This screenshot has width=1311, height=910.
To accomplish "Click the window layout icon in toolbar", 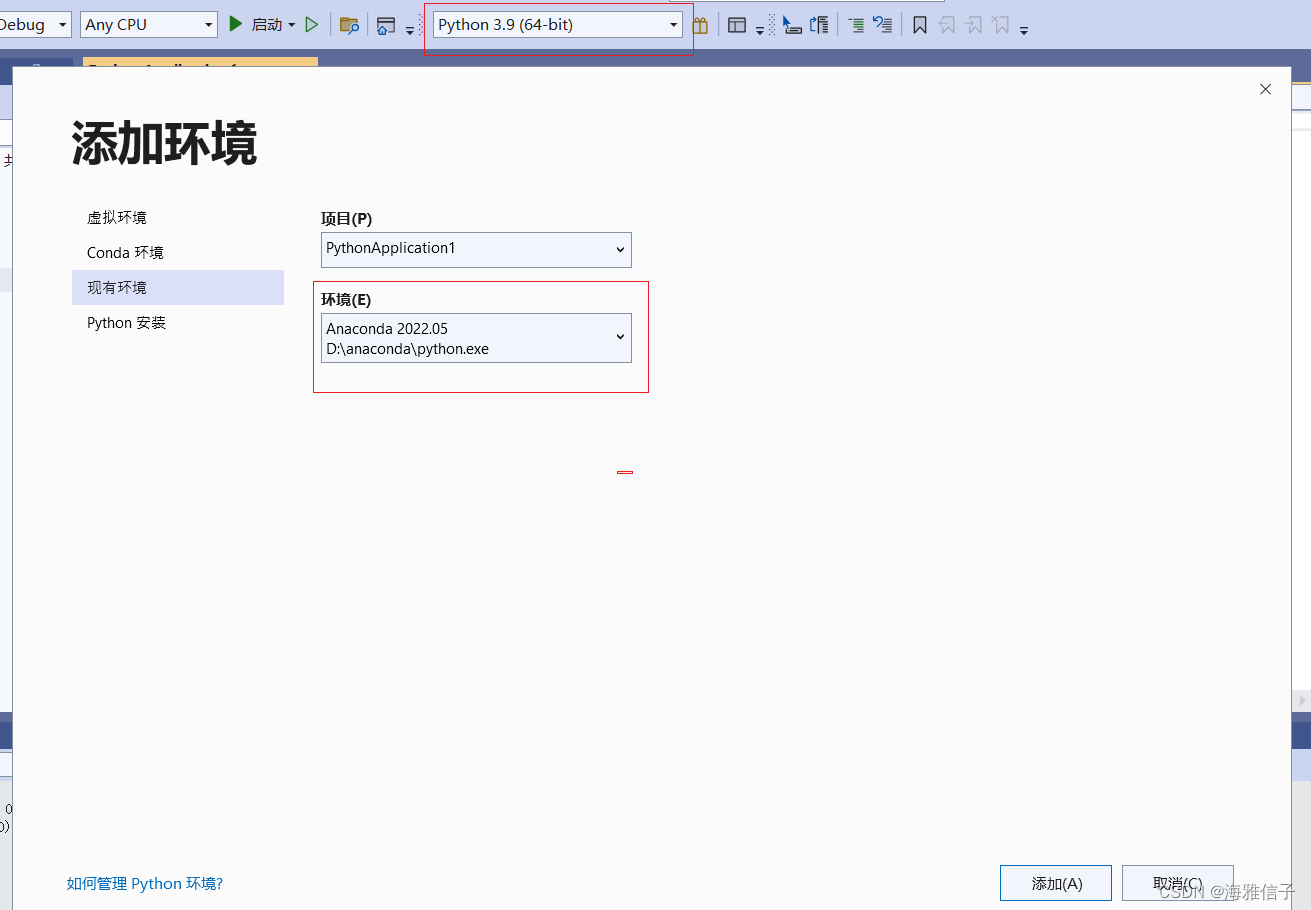I will pos(737,26).
